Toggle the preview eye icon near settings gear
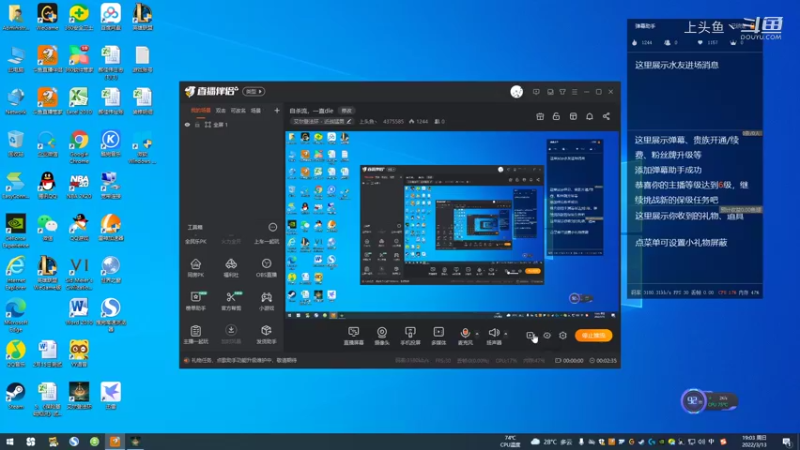This screenshot has height=450, width=800. click(x=547, y=335)
